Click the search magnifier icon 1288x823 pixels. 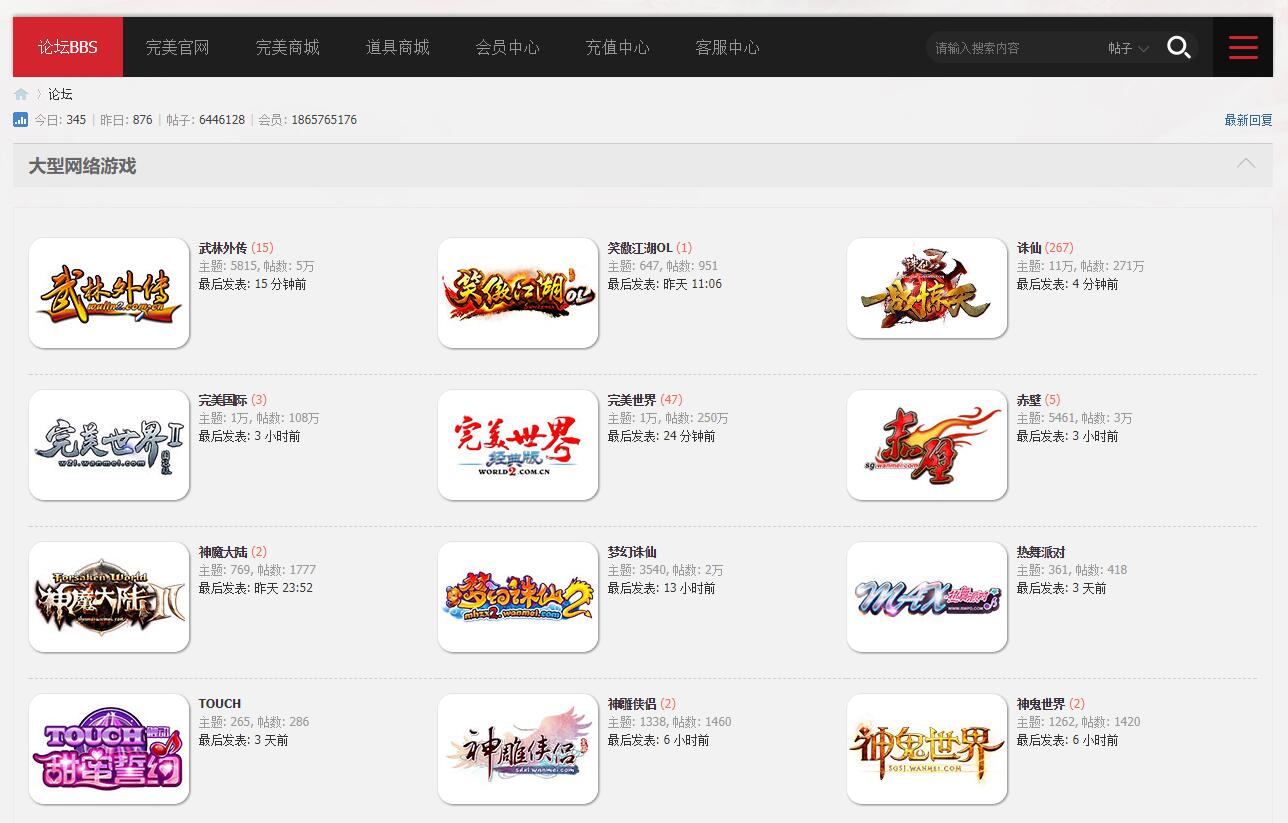pos(1179,47)
